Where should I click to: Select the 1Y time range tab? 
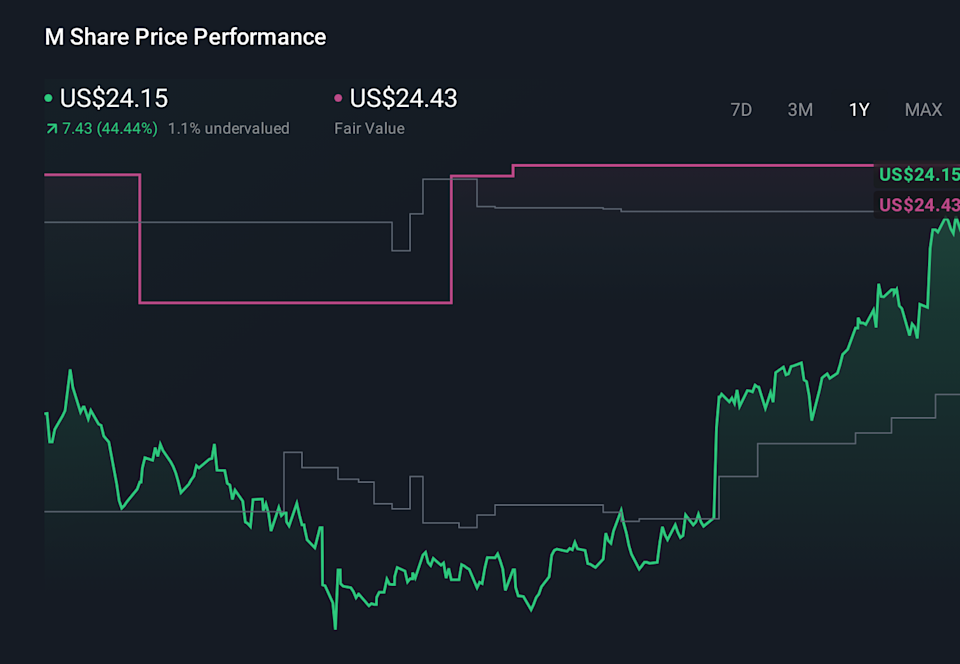tap(859, 110)
